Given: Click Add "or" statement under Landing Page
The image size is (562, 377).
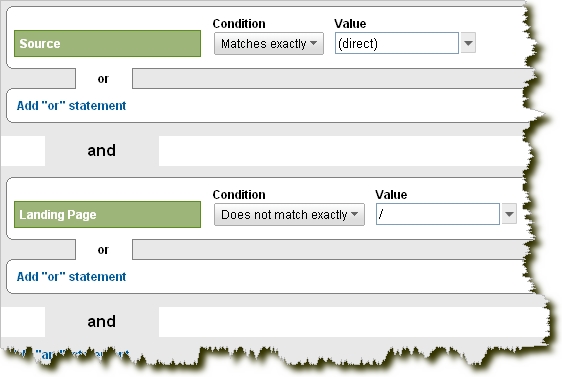Looking at the screenshot, I should point(71,277).
